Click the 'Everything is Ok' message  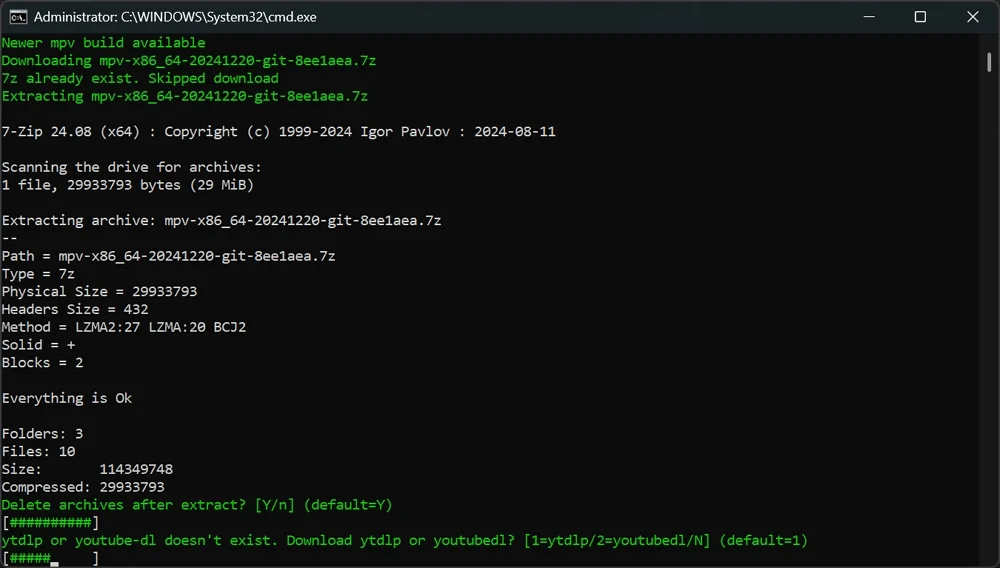(x=67, y=398)
